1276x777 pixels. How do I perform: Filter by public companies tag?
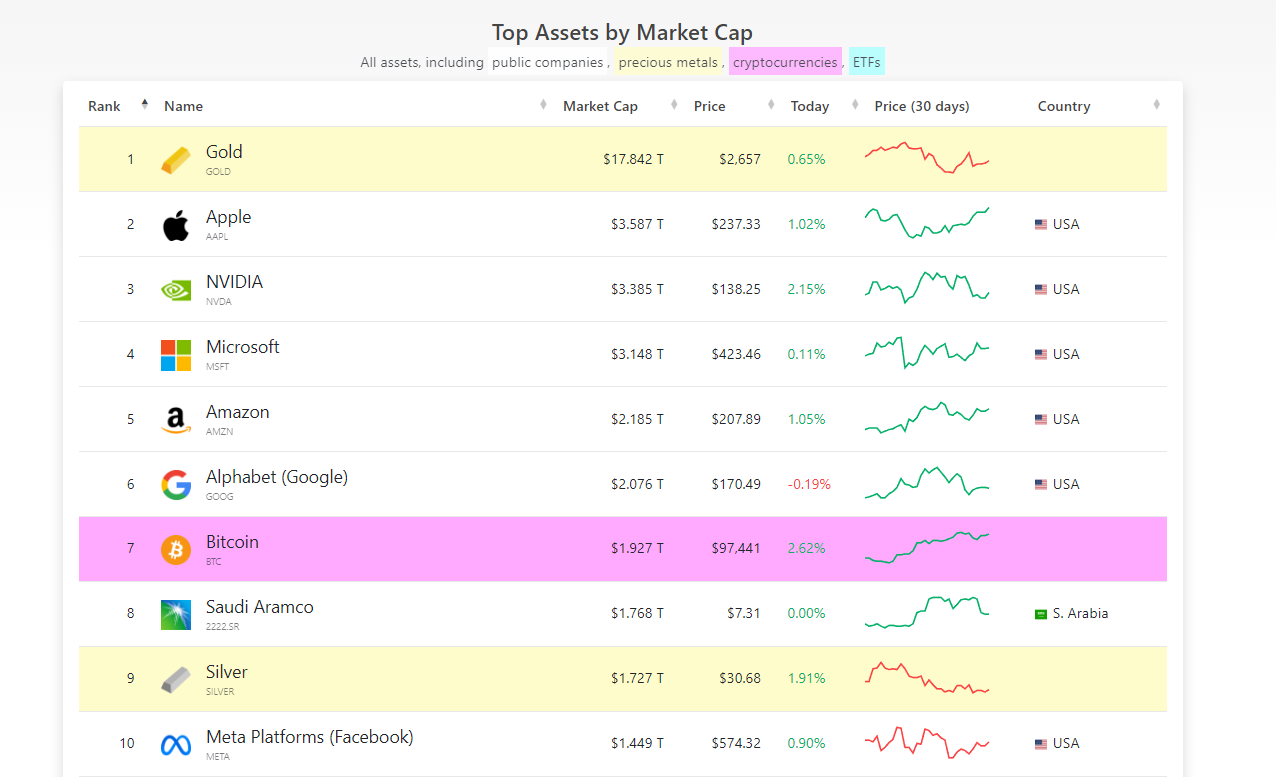pyautogui.click(x=547, y=62)
